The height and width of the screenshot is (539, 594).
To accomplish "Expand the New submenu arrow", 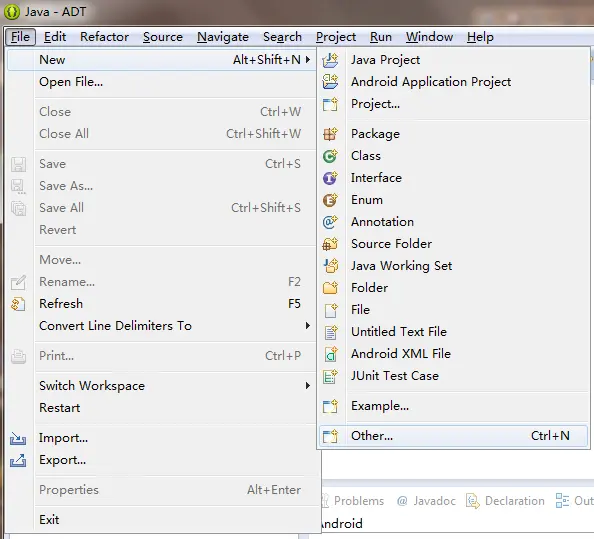I will 308,59.
